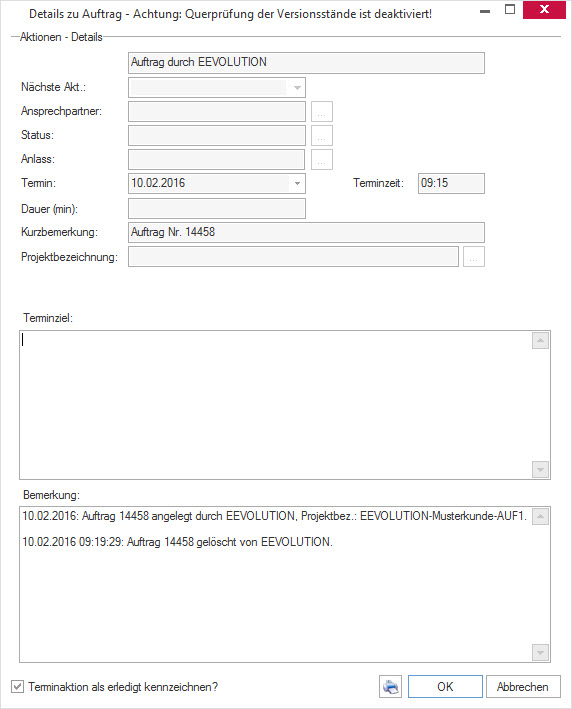The image size is (572, 709).
Task: Toggle Terminaktion als erledigt kennzeichnen checkbox
Action: [x=17, y=686]
